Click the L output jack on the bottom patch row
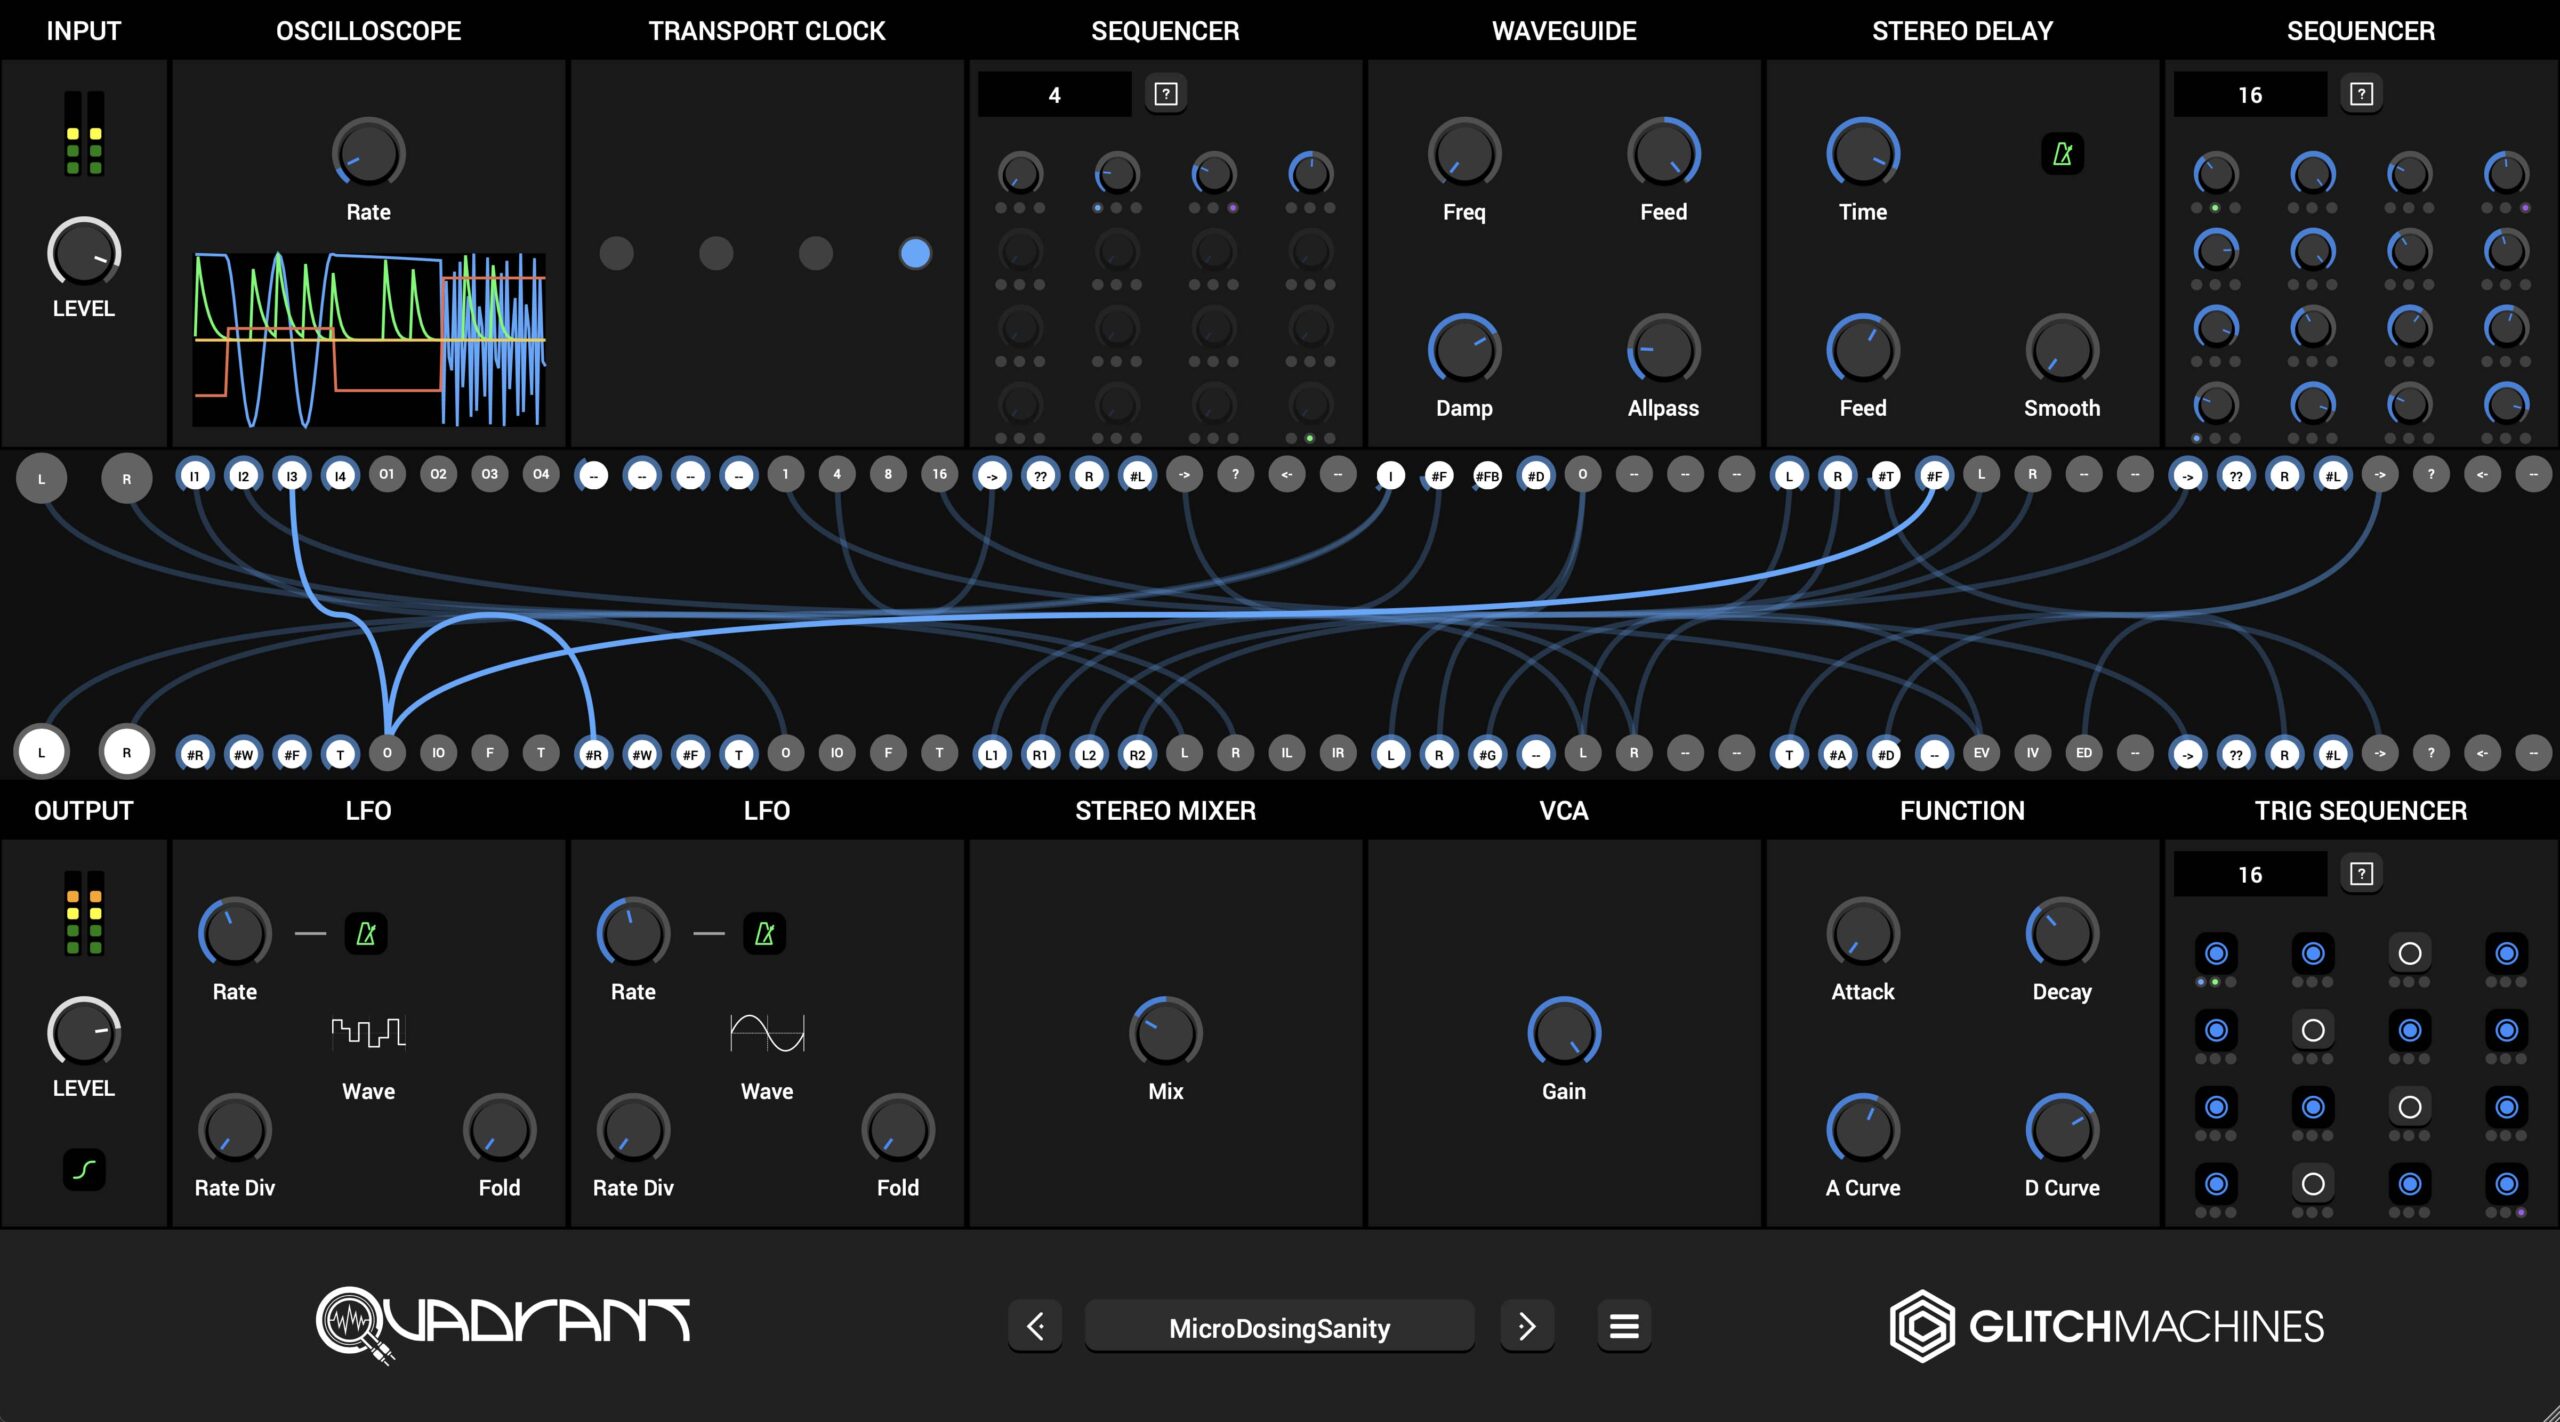The image size is (2560, 1422). (x=41, y=753)
